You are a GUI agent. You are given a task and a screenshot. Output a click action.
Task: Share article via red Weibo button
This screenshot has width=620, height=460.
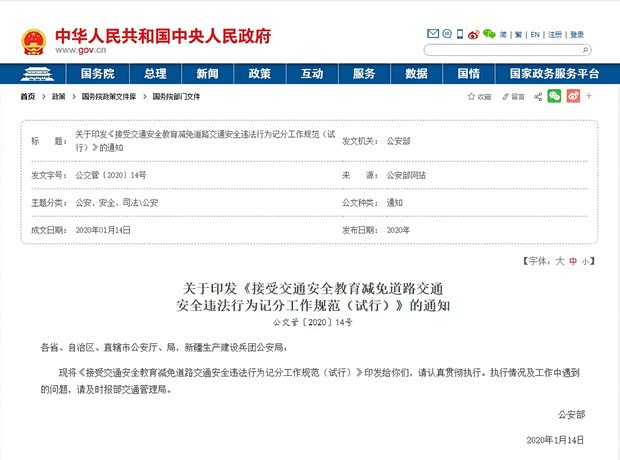coord(573,96)
